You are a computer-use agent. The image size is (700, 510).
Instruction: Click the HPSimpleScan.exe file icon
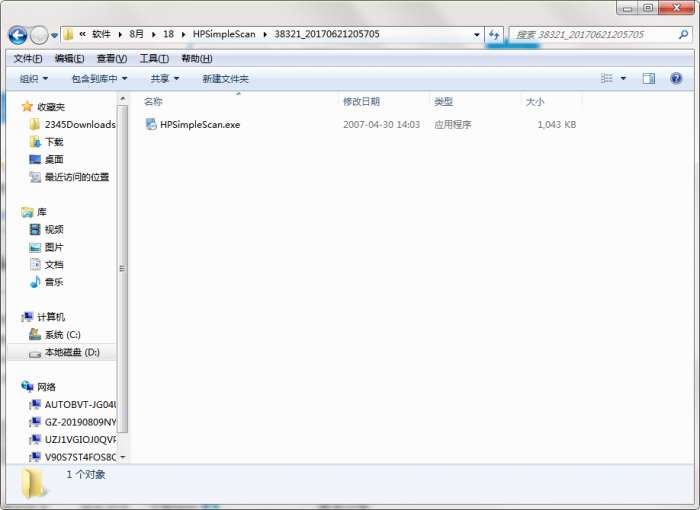coord(151,124)
